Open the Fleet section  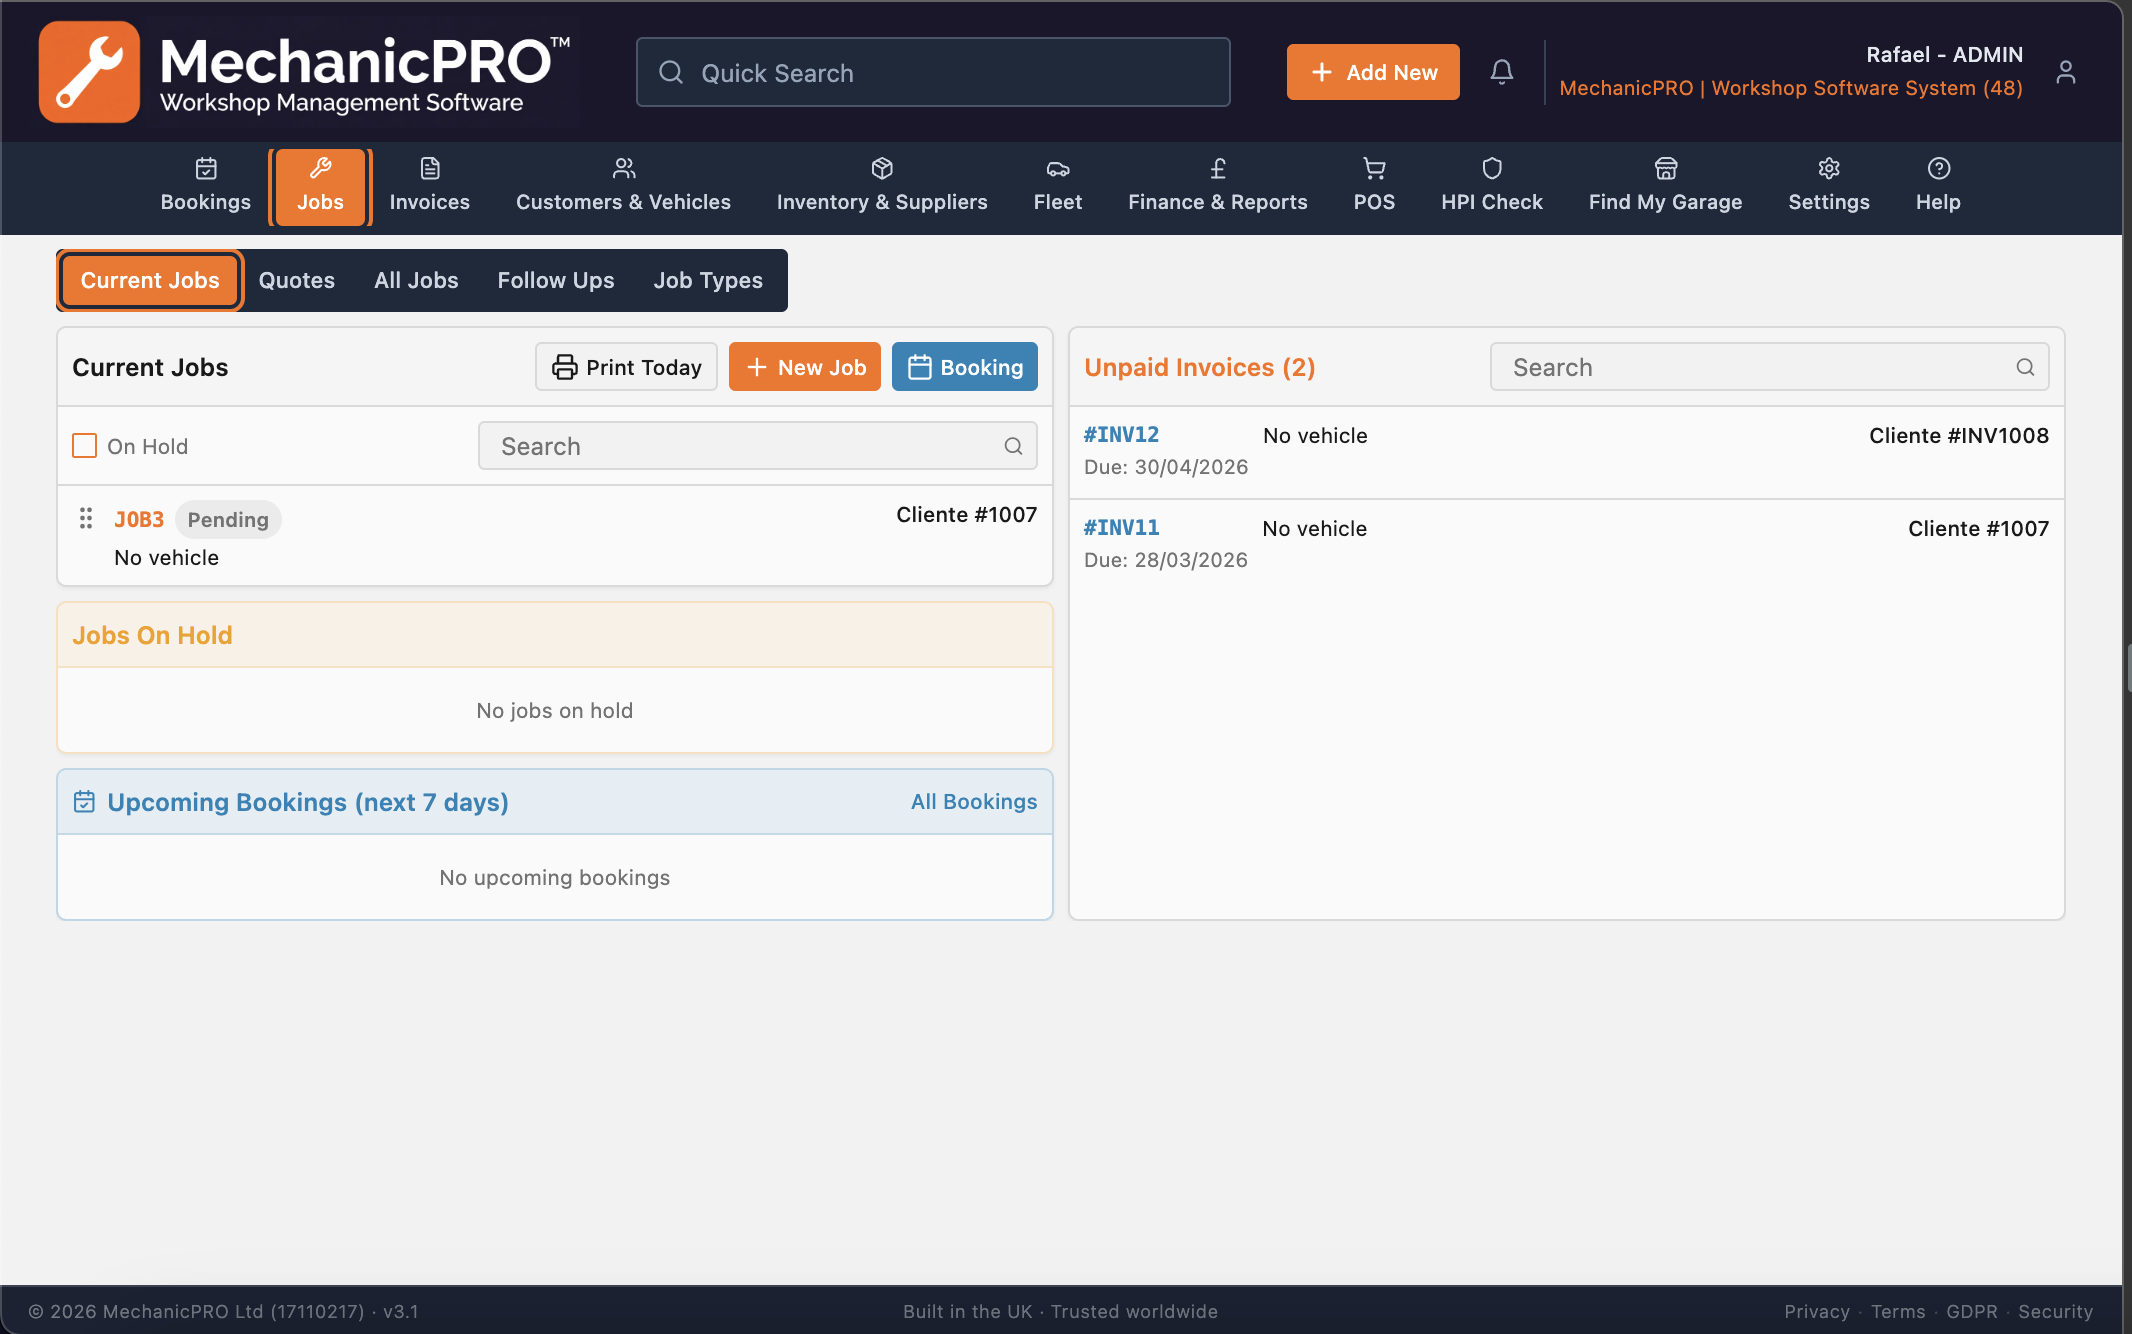[x=1058, y=186]
